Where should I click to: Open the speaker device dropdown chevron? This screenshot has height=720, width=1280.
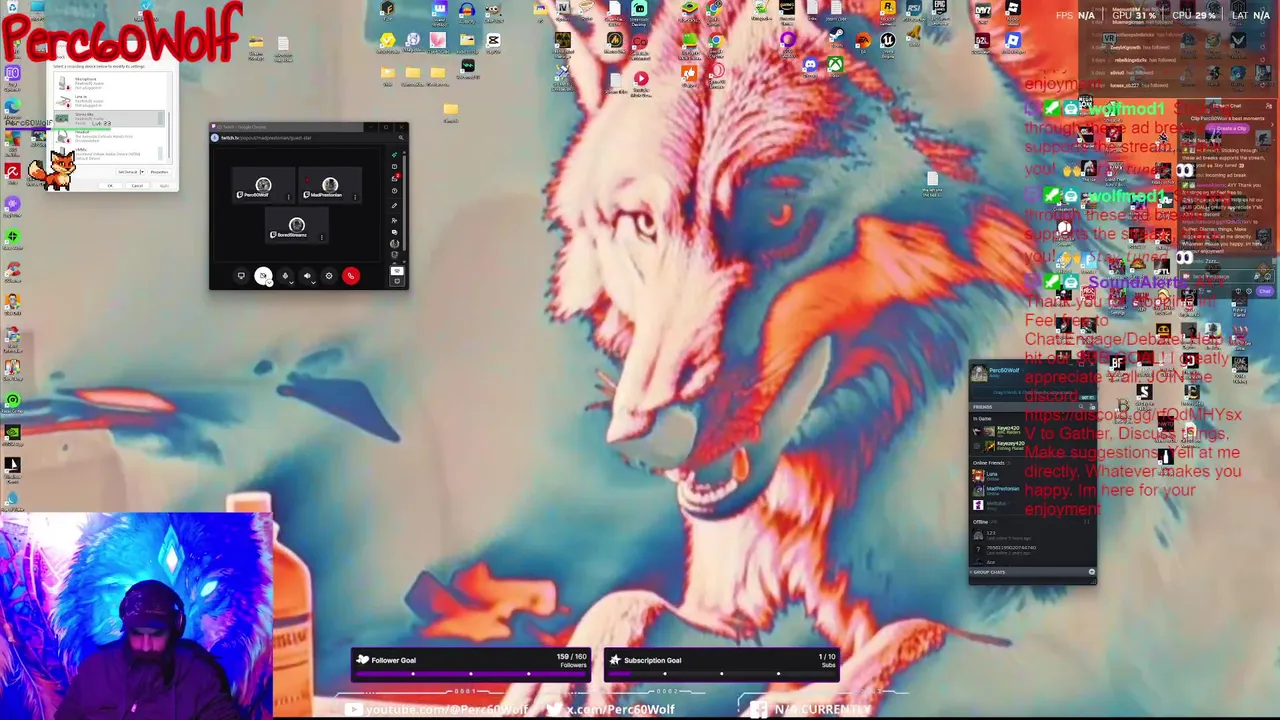pos(313,283)
